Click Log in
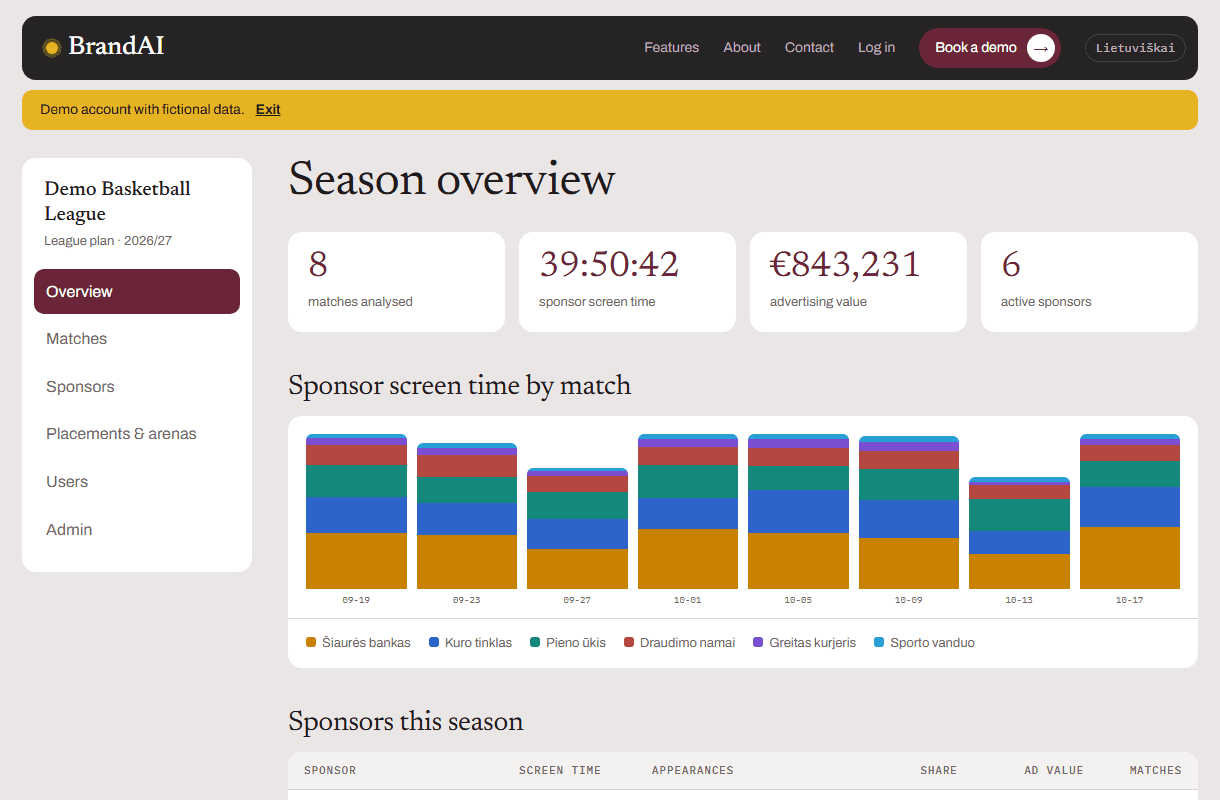 pos(876,47)
